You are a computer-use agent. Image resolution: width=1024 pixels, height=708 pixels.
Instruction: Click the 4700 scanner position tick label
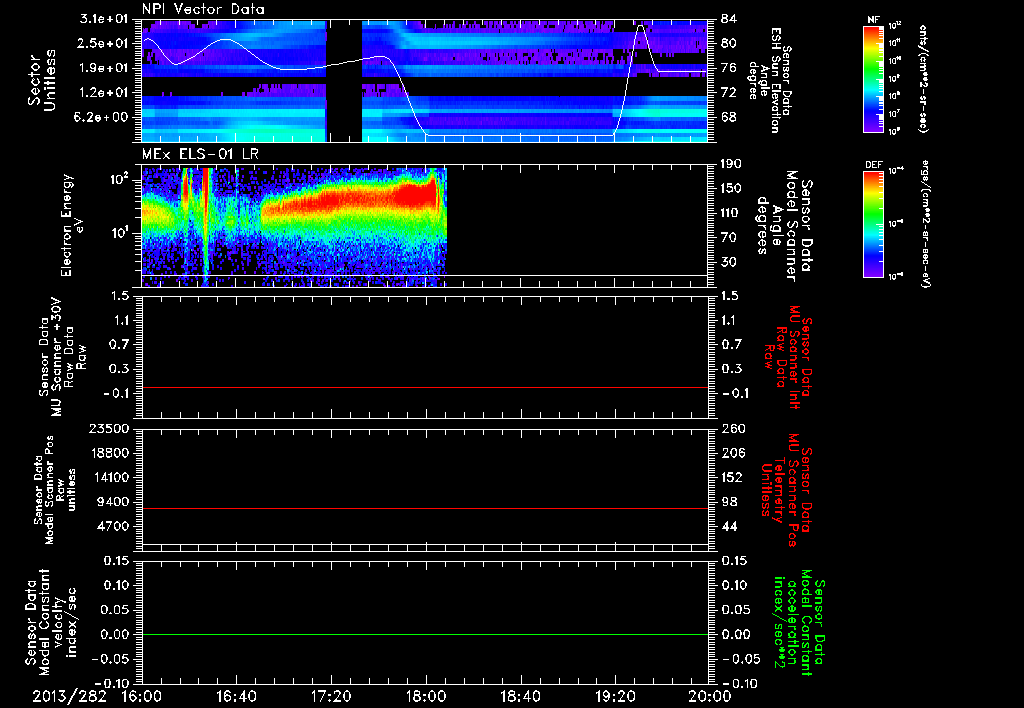coord(114,526)
